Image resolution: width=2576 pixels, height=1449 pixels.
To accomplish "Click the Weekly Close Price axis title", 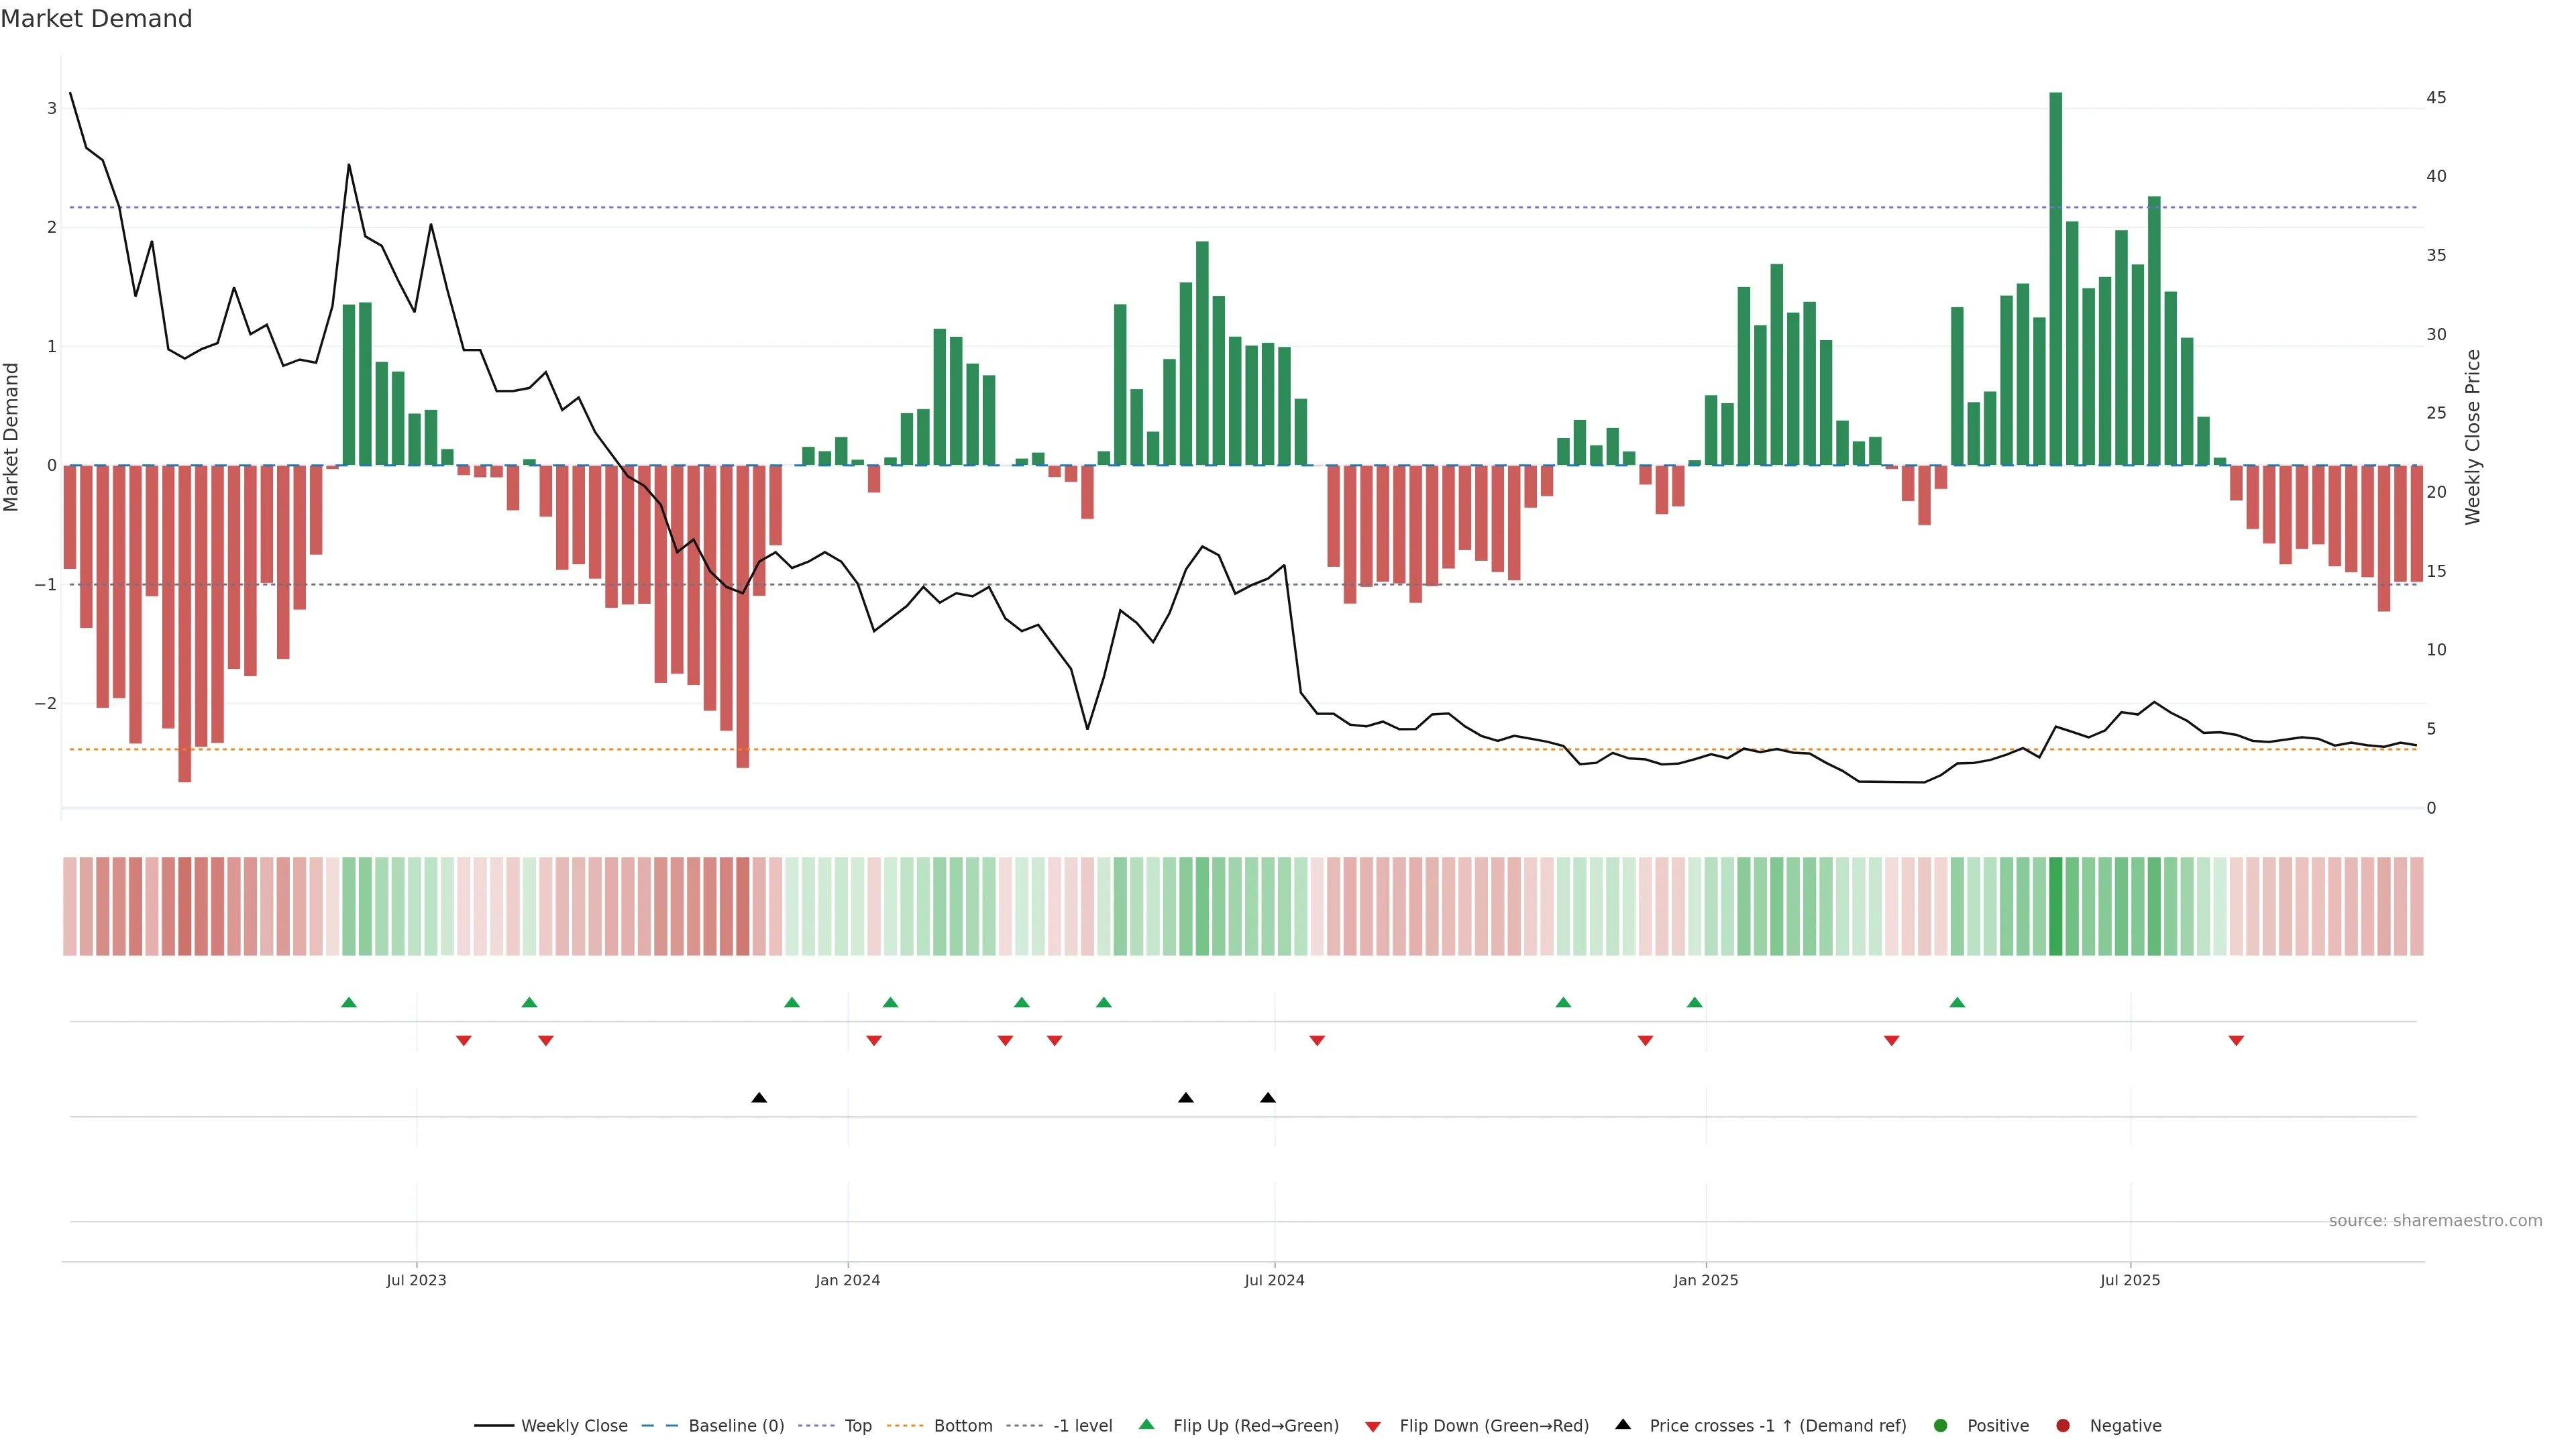I will point(2472,437).
